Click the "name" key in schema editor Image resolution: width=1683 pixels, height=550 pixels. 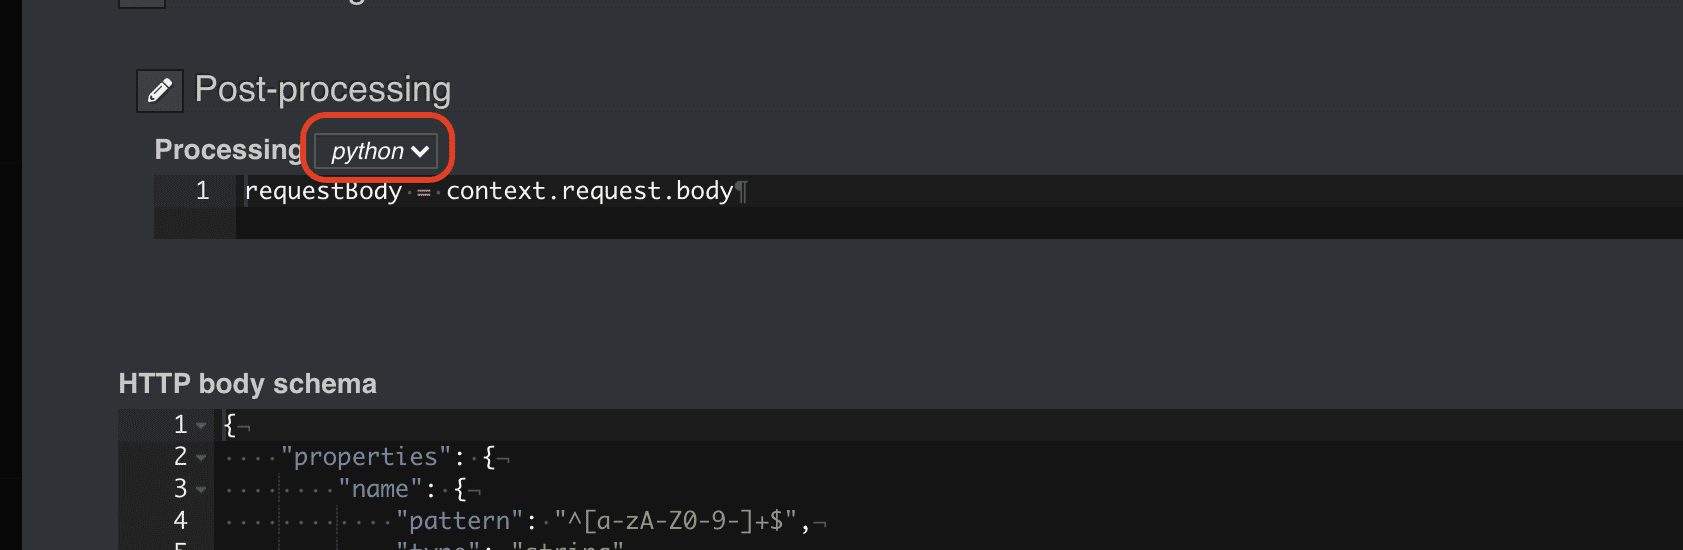pos(380,489)
